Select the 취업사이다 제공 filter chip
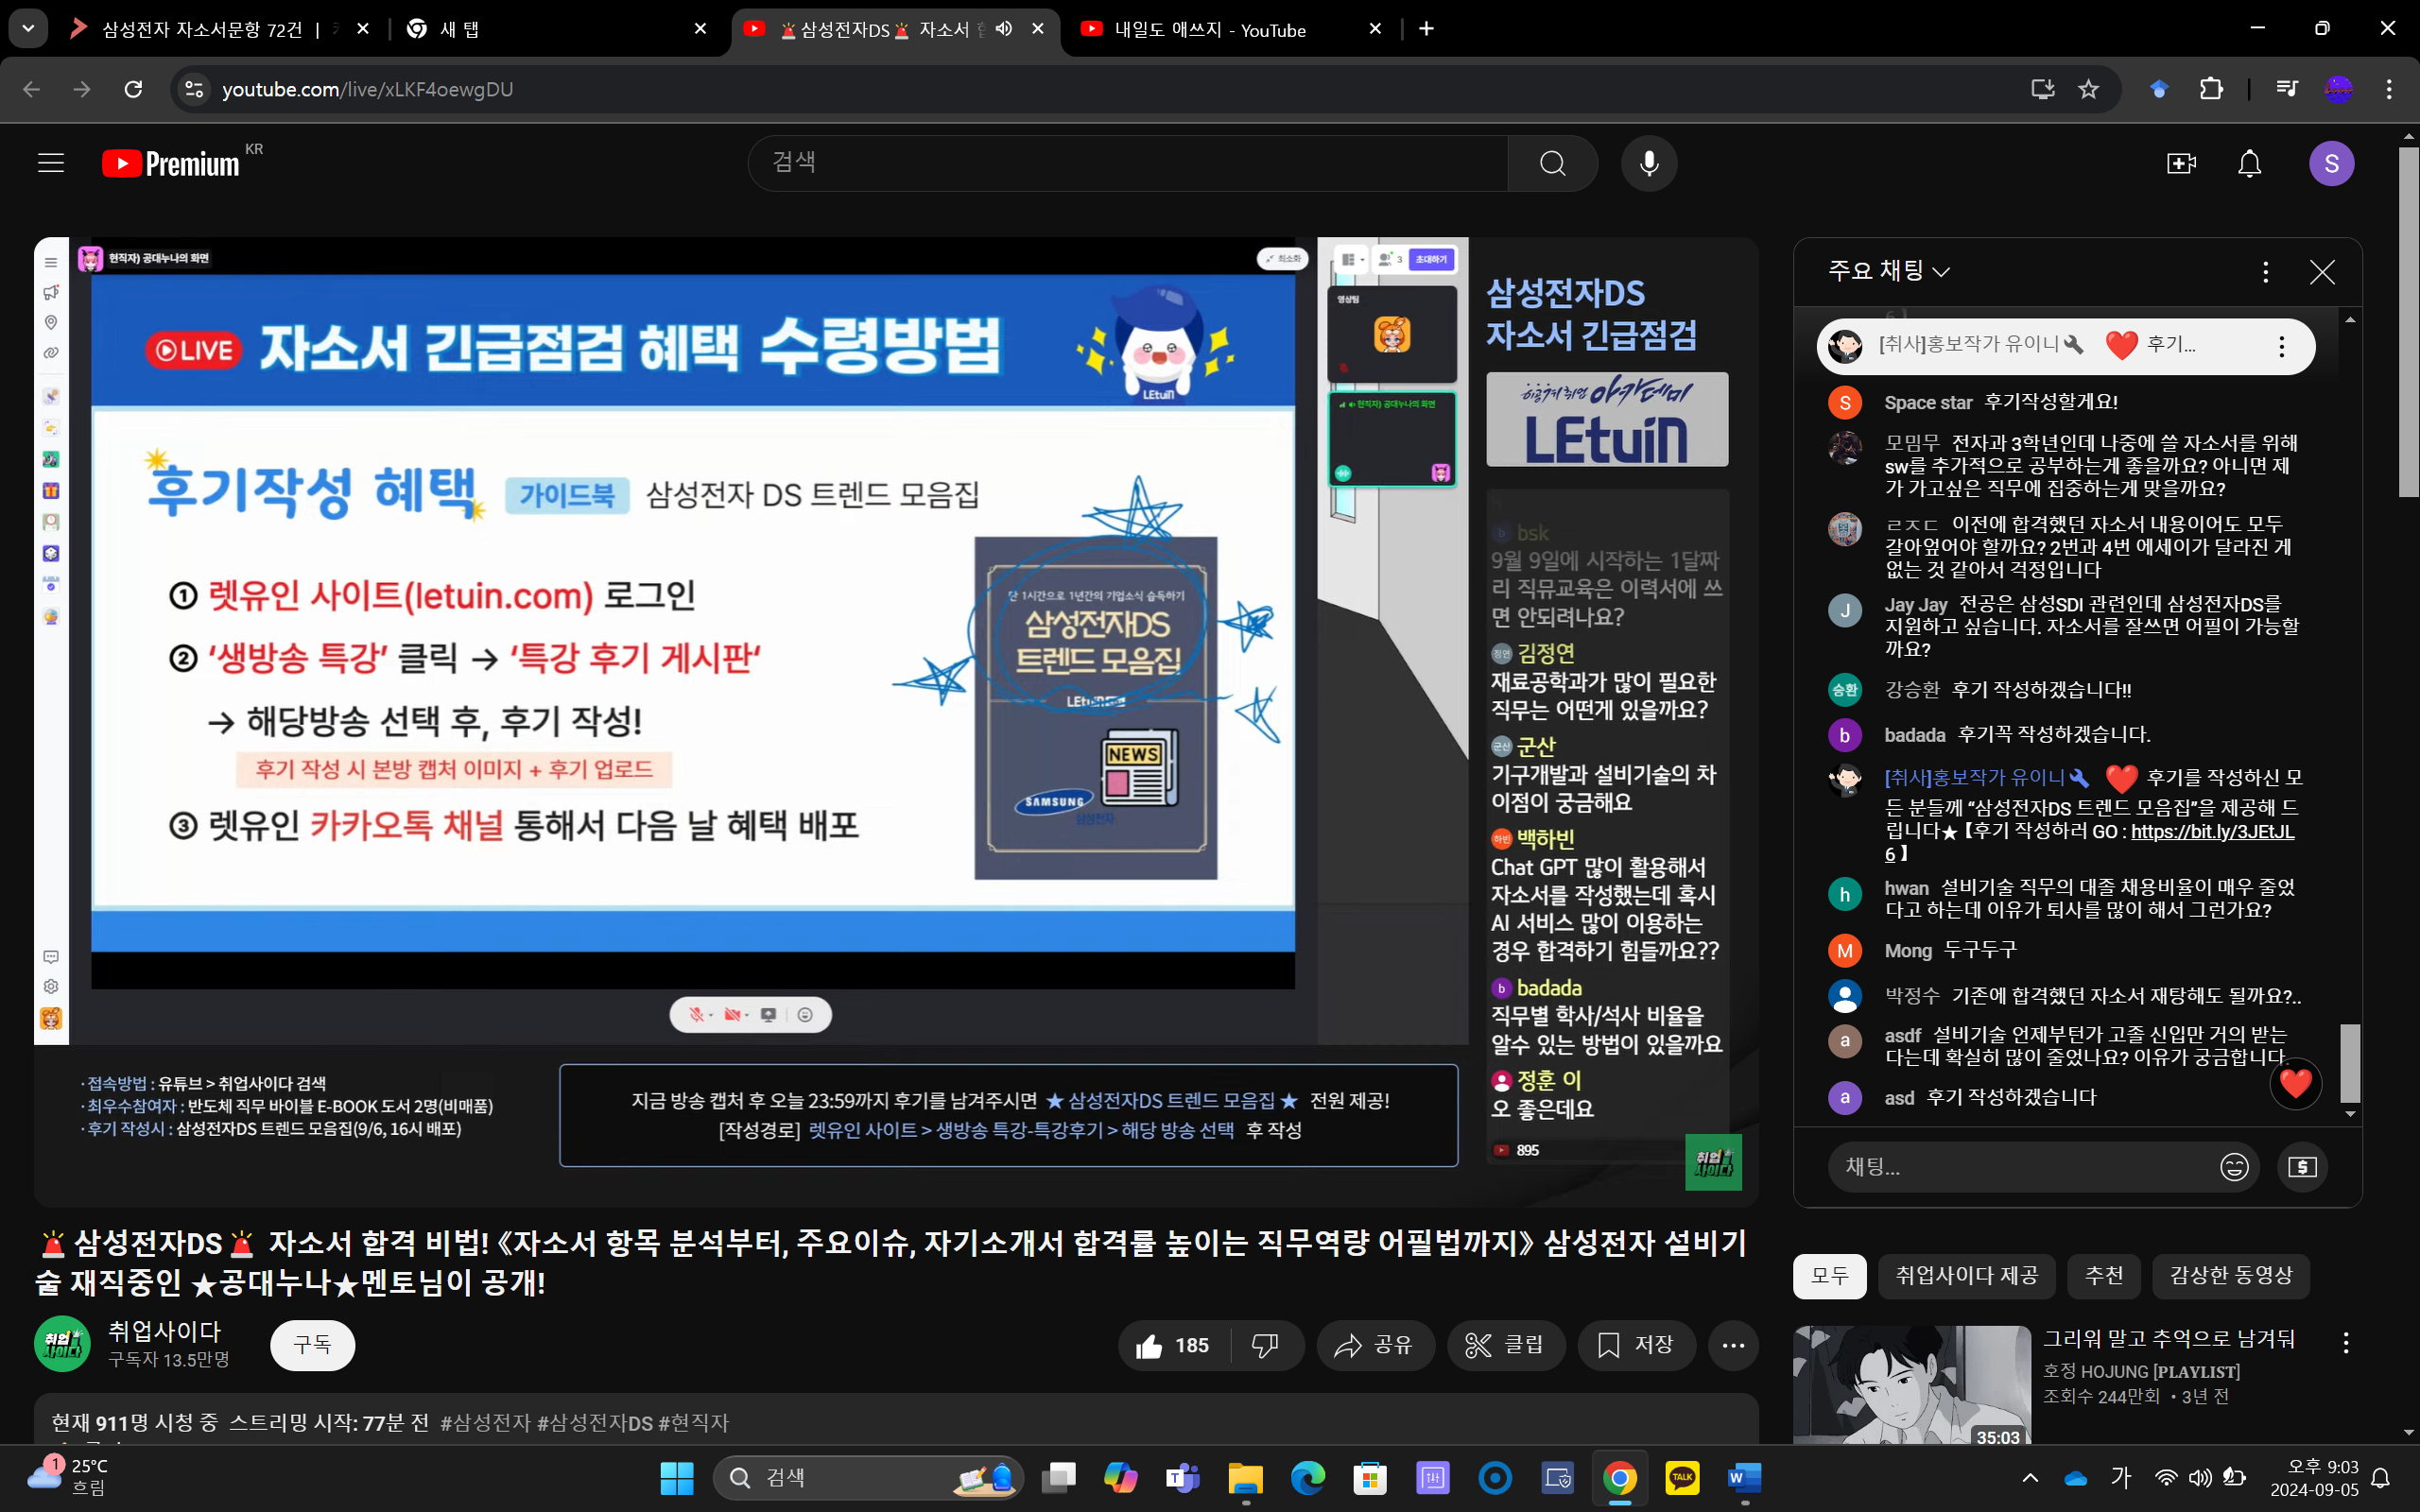This screenshot has width=2420, height=1512. pyautogui.click(x=1966, y=1276)
